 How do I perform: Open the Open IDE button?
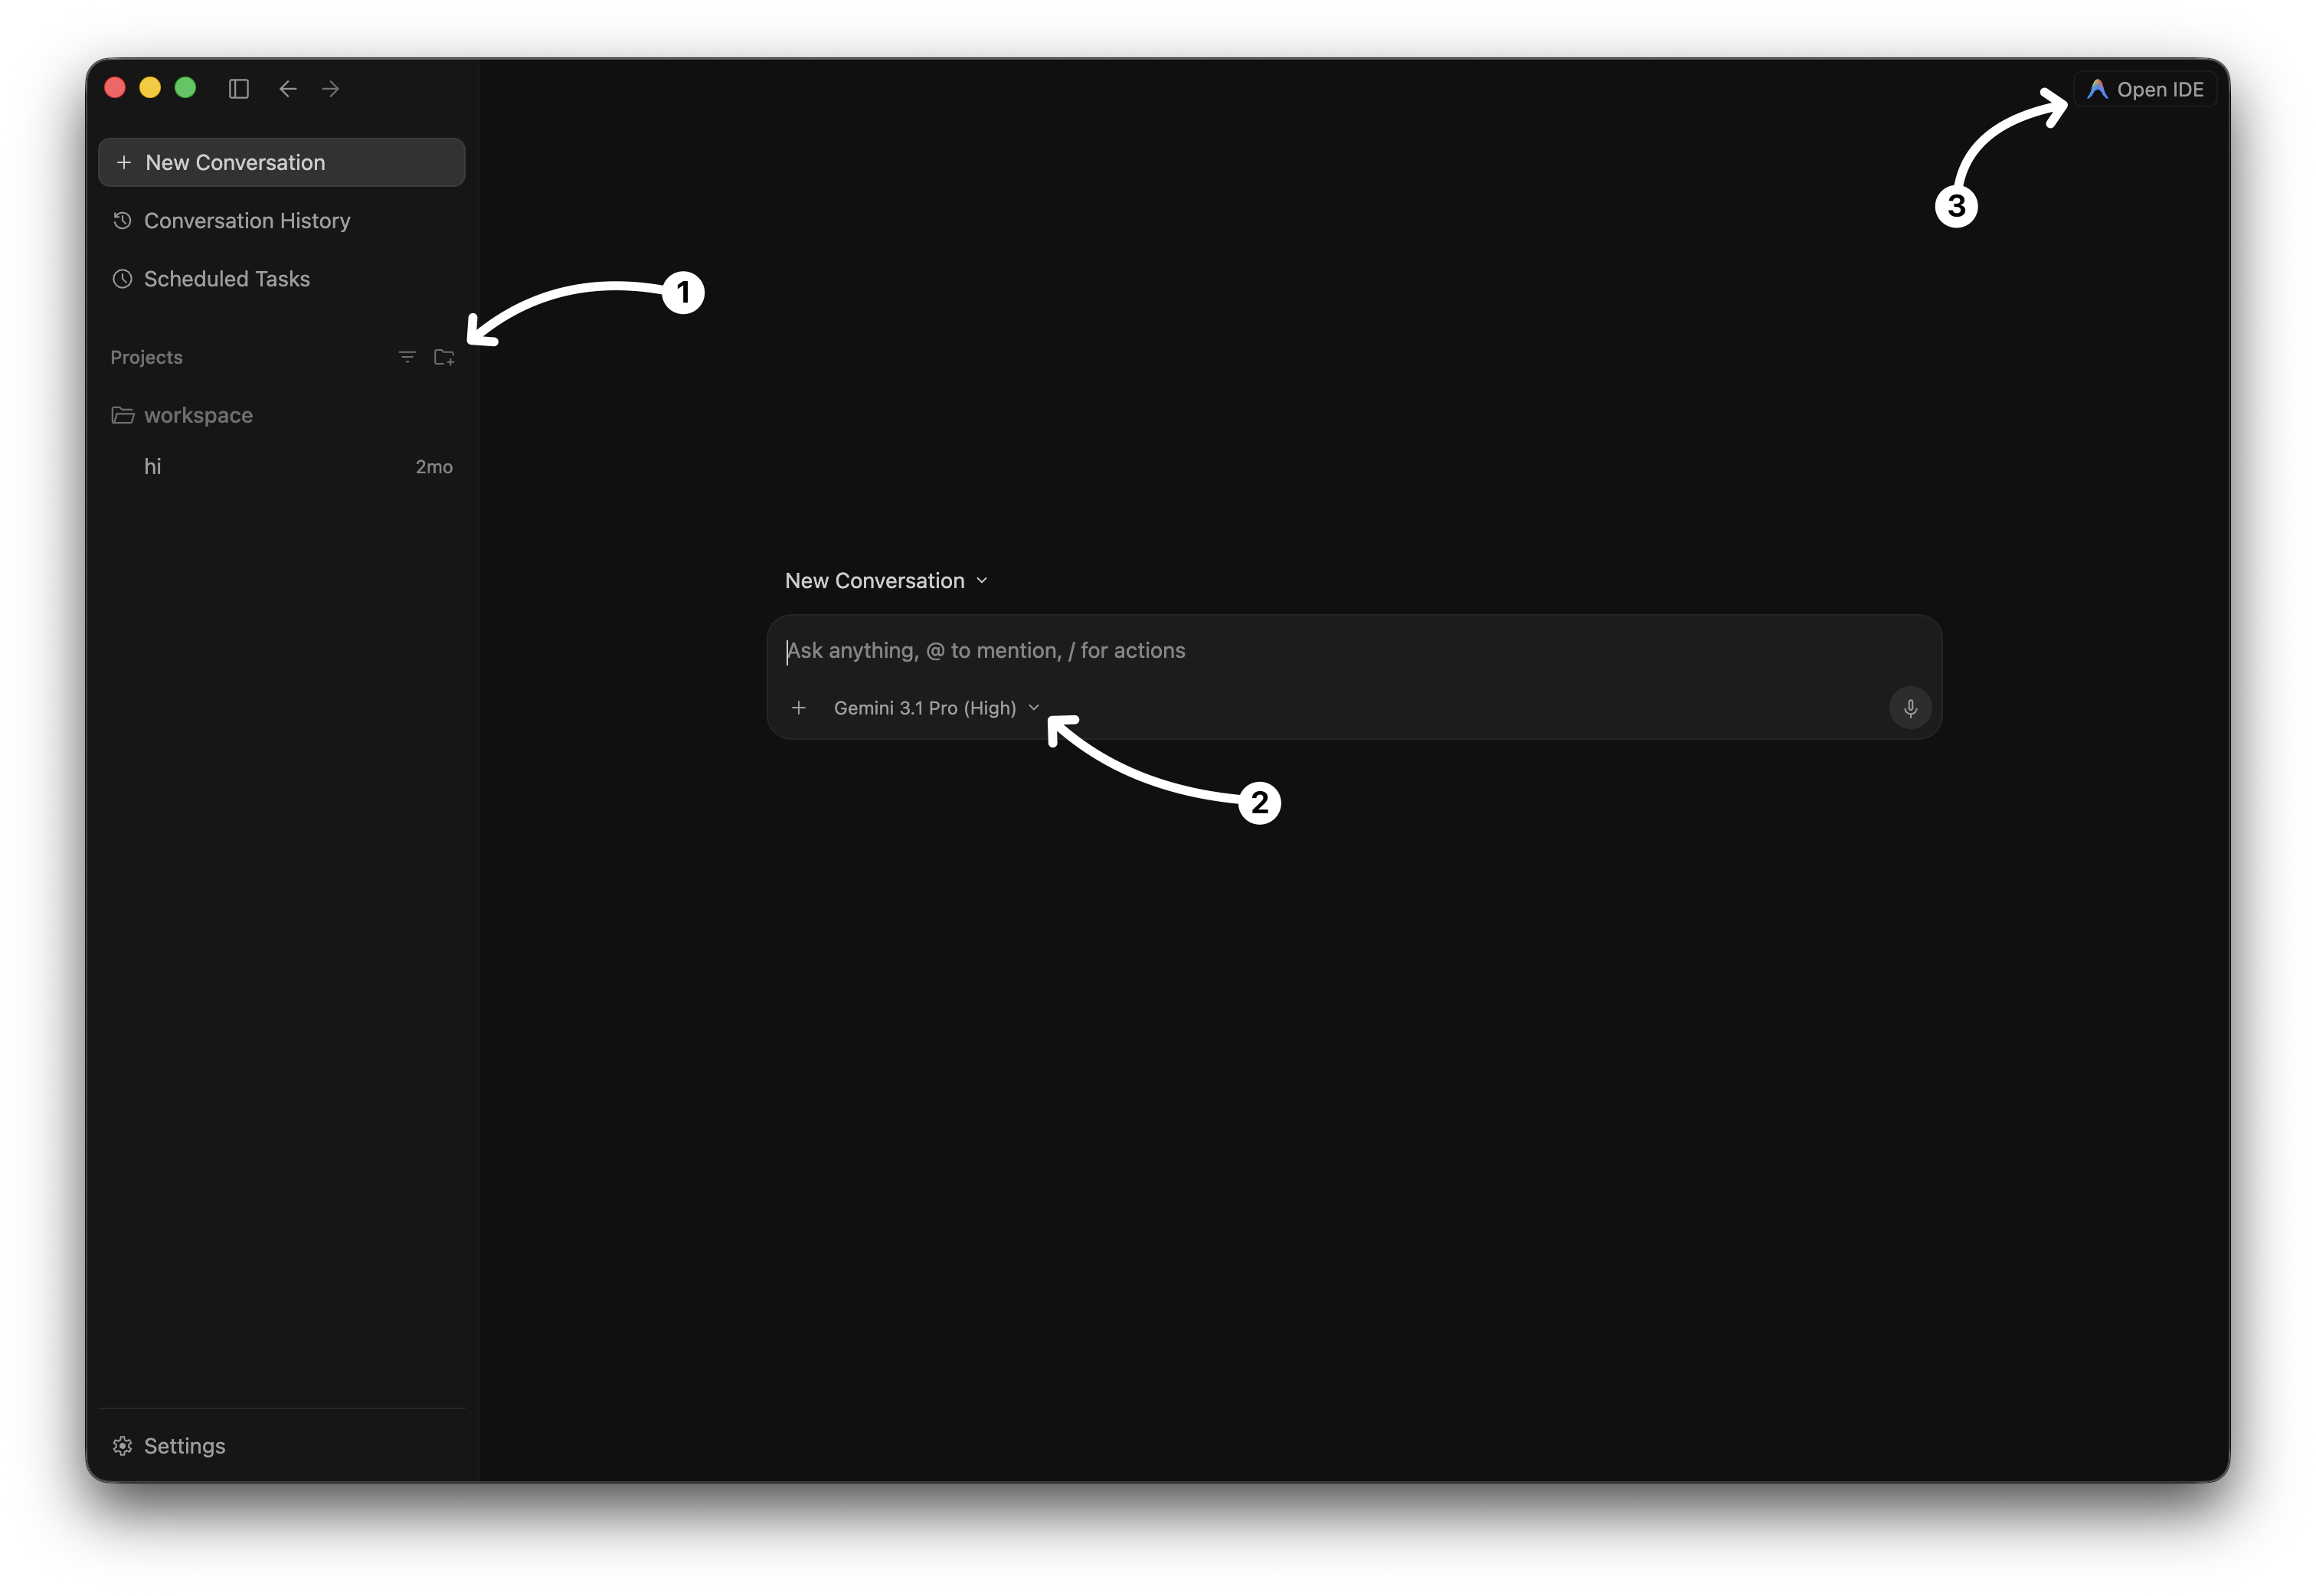2145,89
